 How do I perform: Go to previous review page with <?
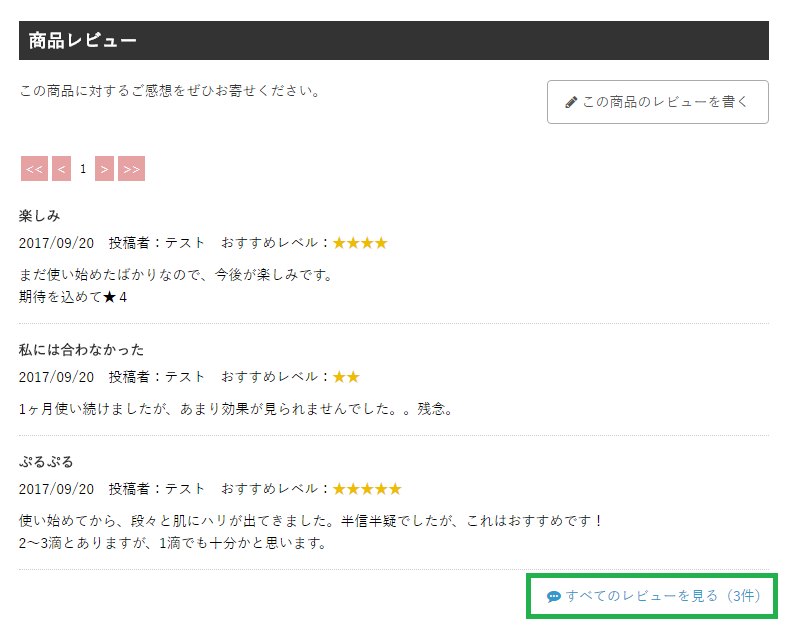pos(61,169)
